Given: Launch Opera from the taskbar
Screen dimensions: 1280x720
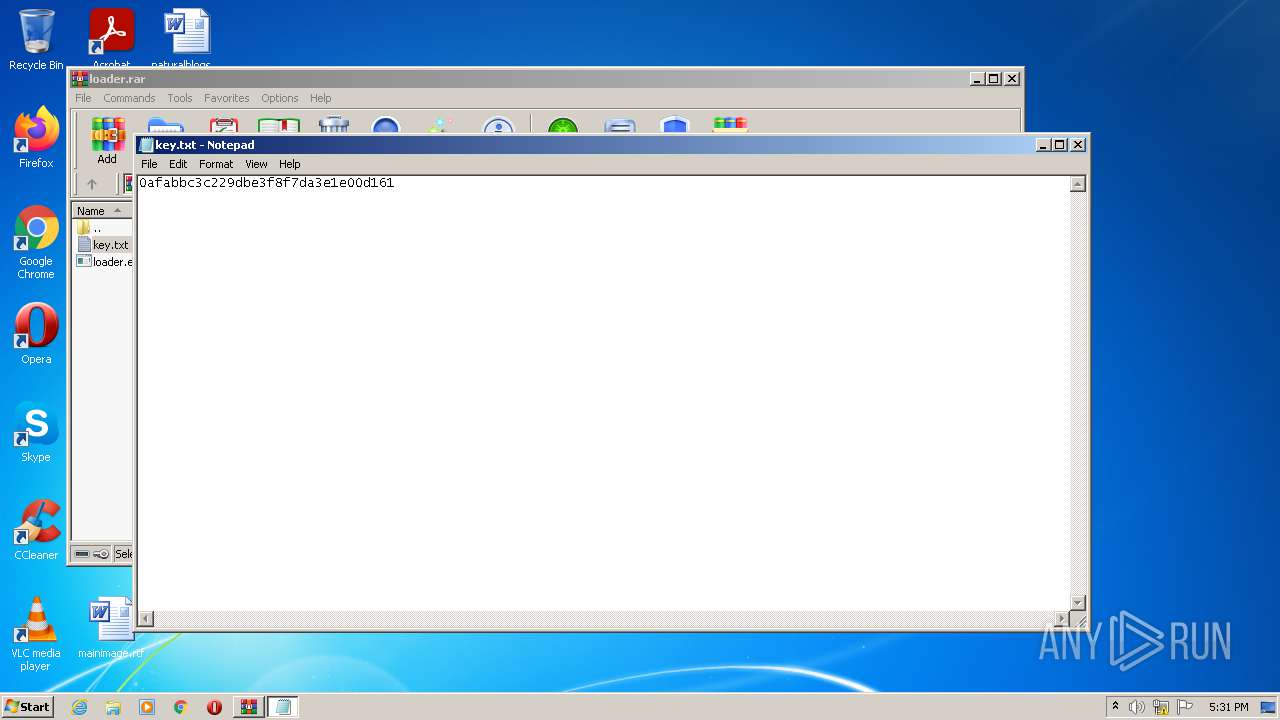Looking at the screenshot, I should pos(214,707).
